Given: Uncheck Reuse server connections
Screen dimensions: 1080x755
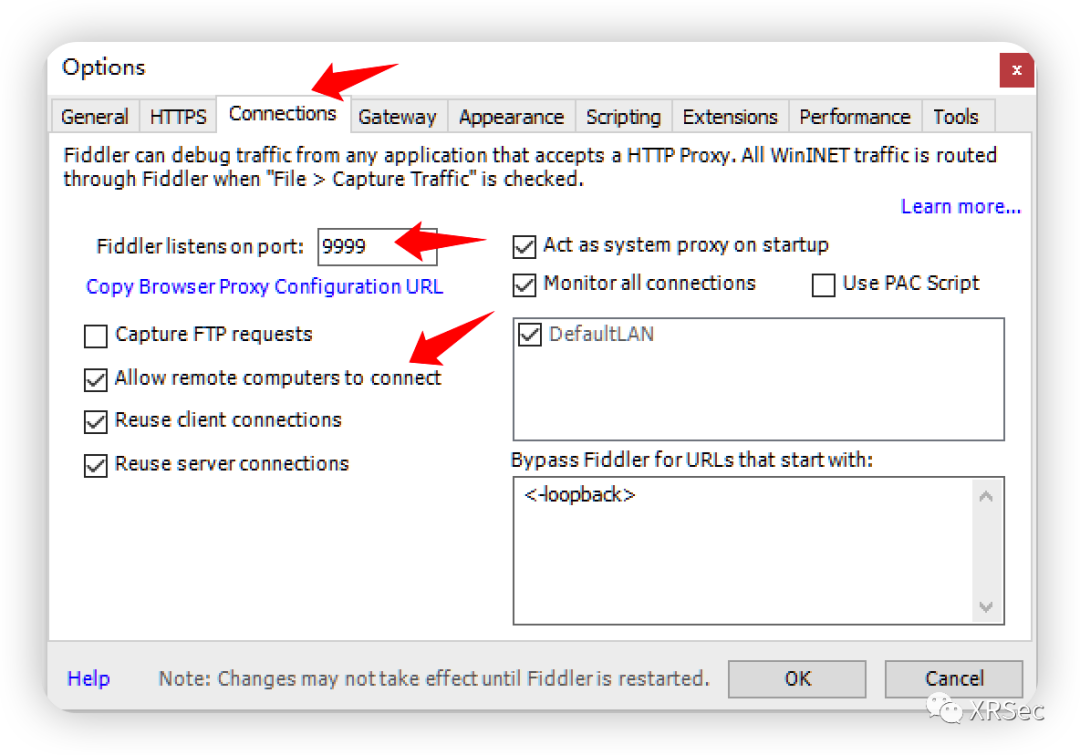Looking at the screenshot, I should [96, 465].
